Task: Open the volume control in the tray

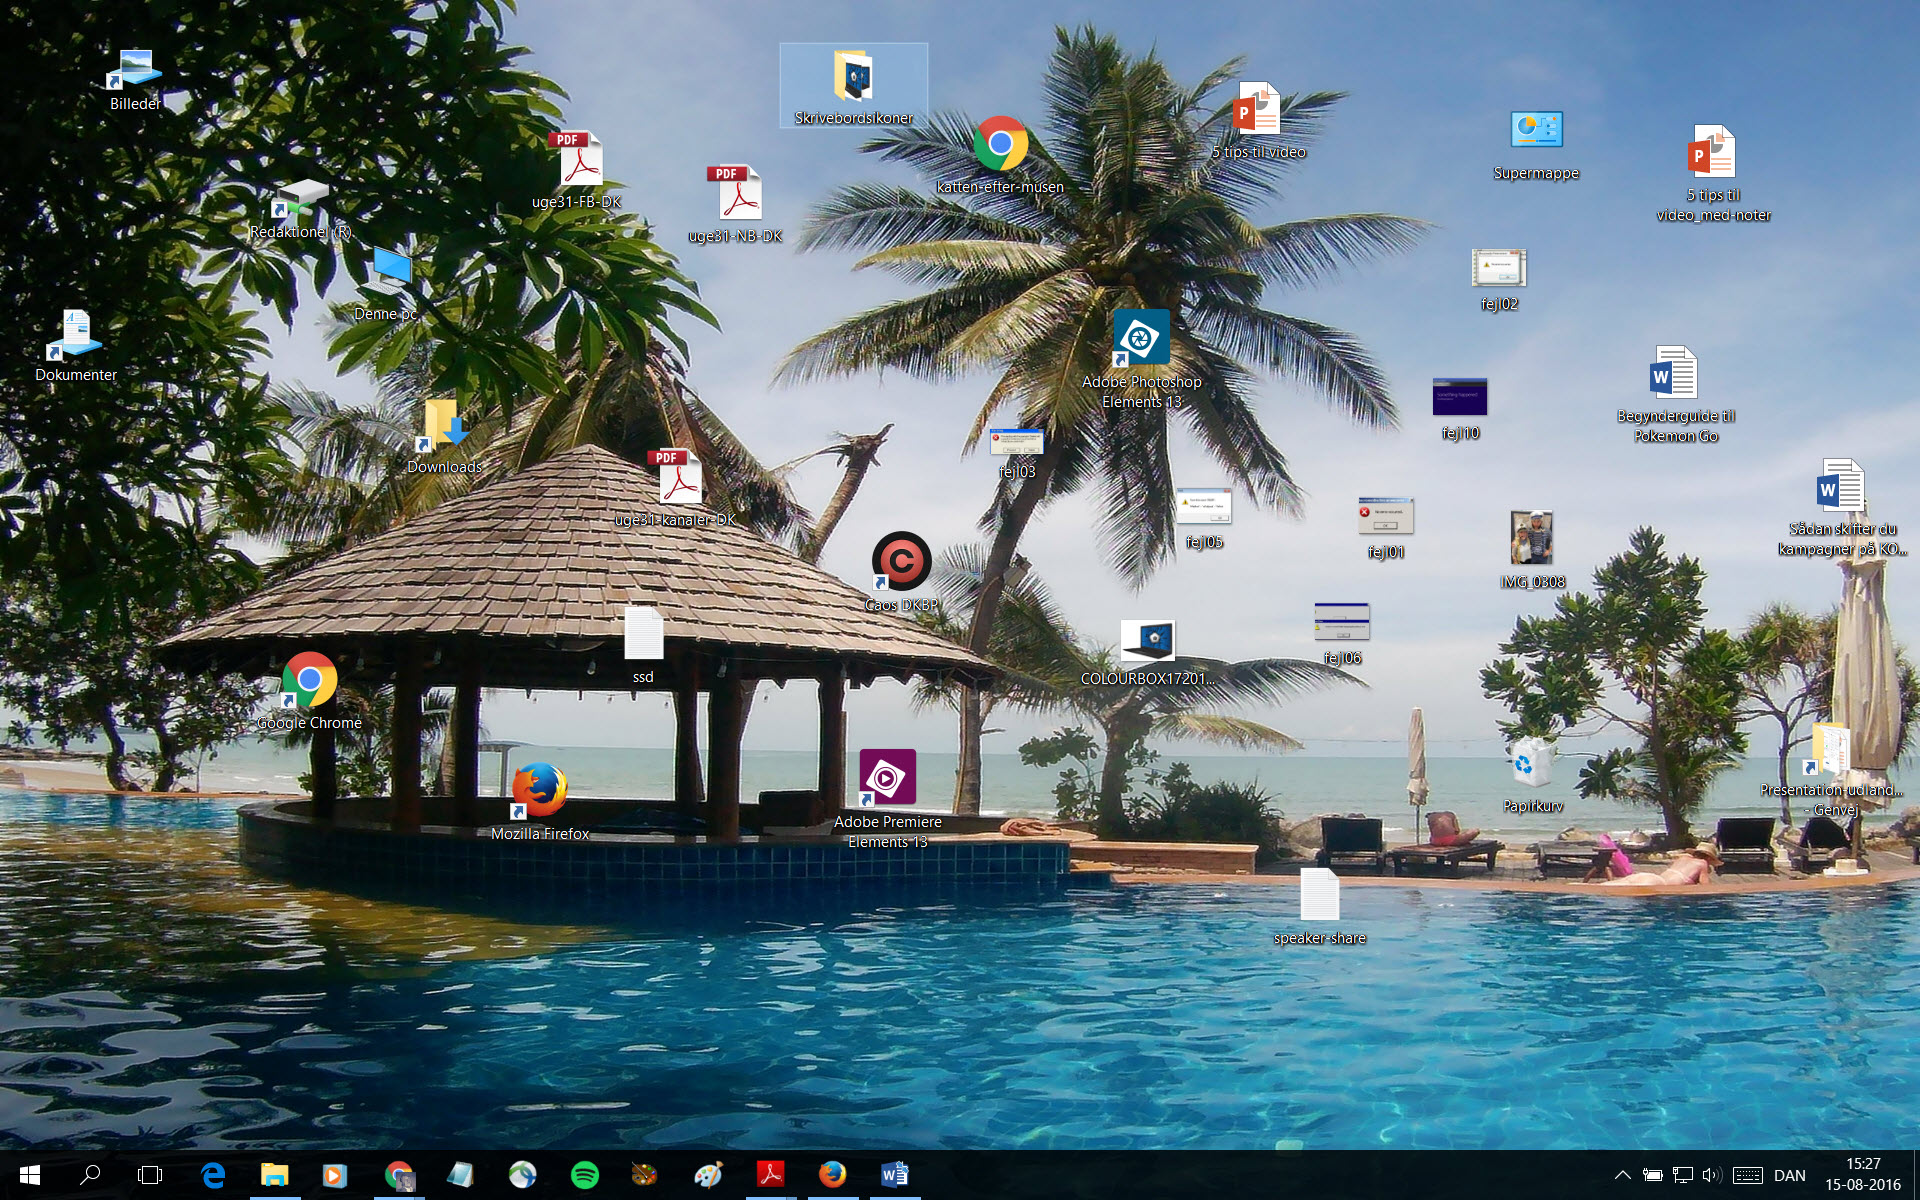Action: point(1714,1176)
